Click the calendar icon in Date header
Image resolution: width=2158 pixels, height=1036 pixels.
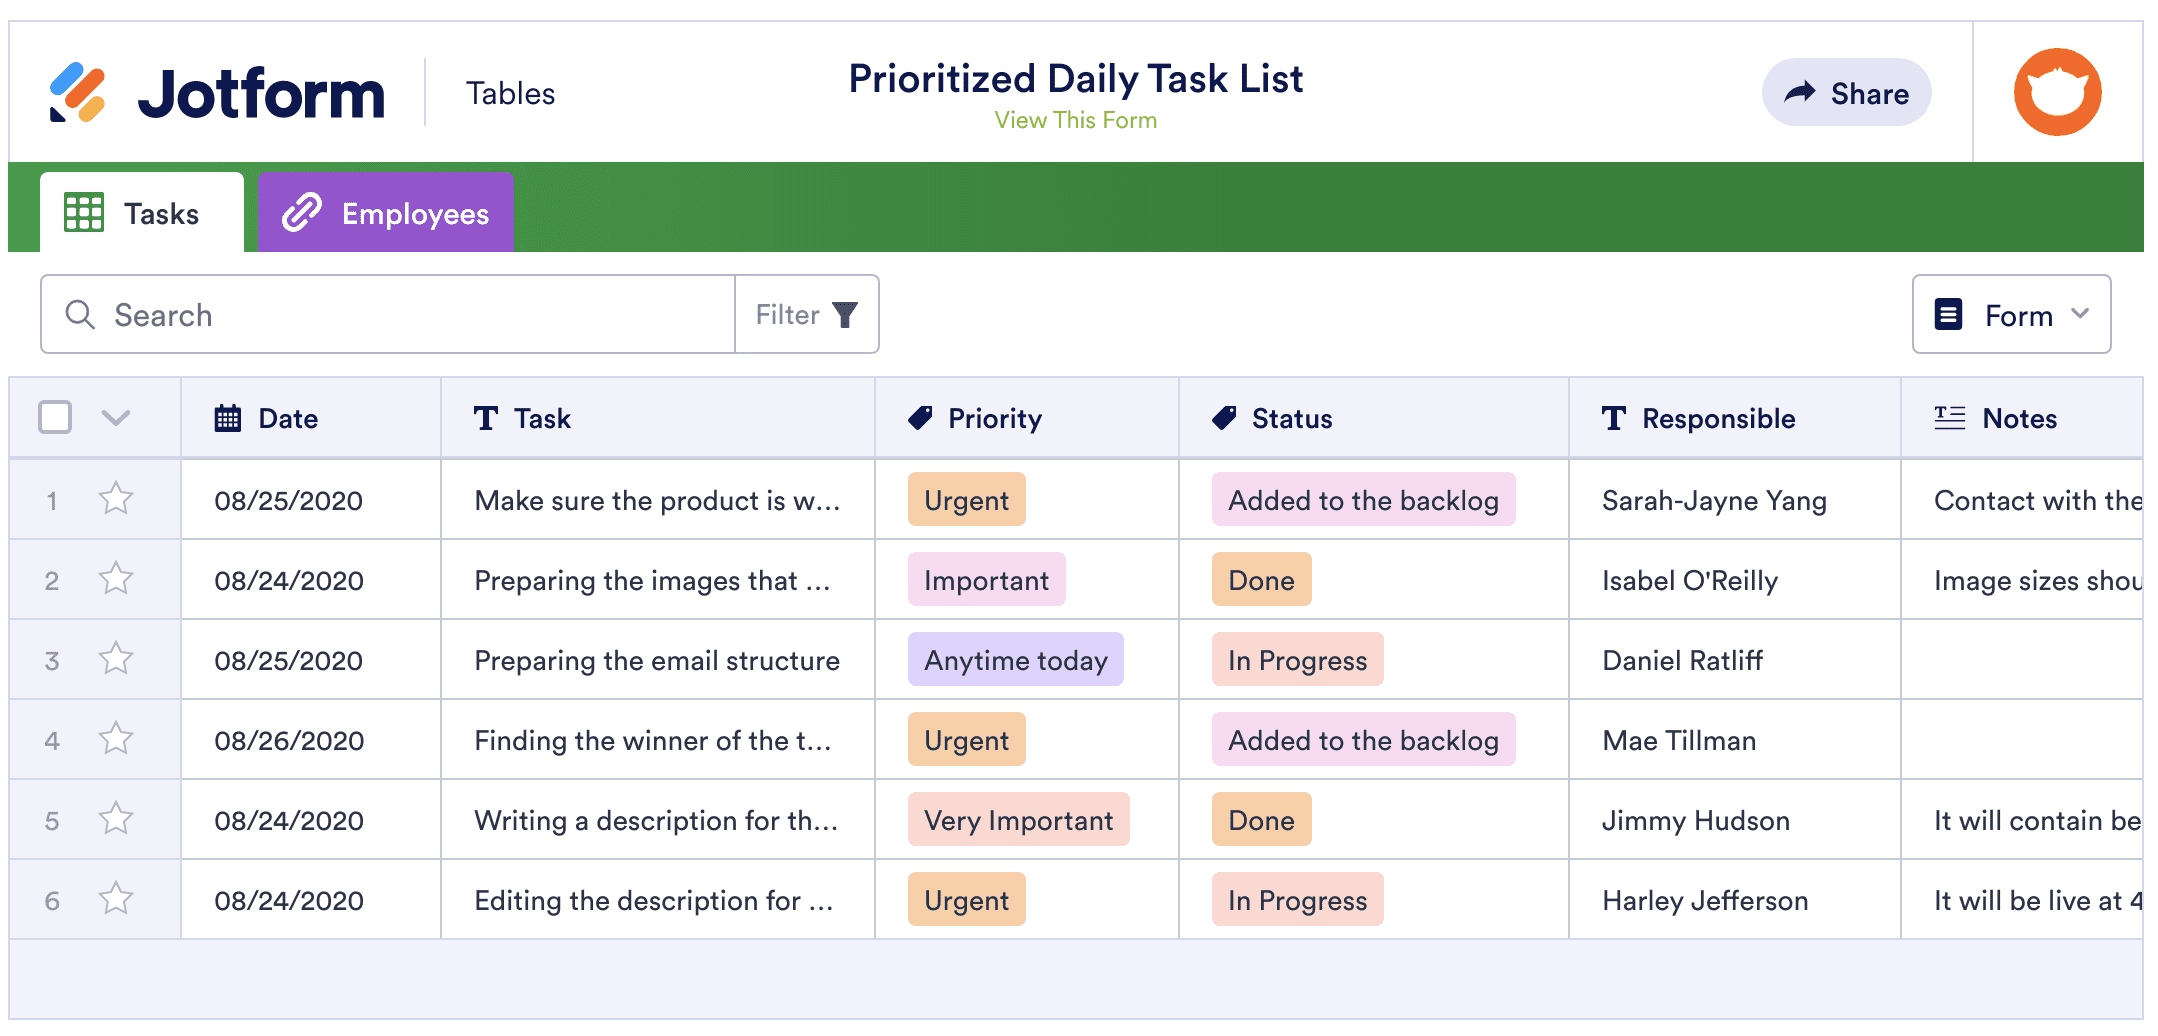(x=228, y=418)
